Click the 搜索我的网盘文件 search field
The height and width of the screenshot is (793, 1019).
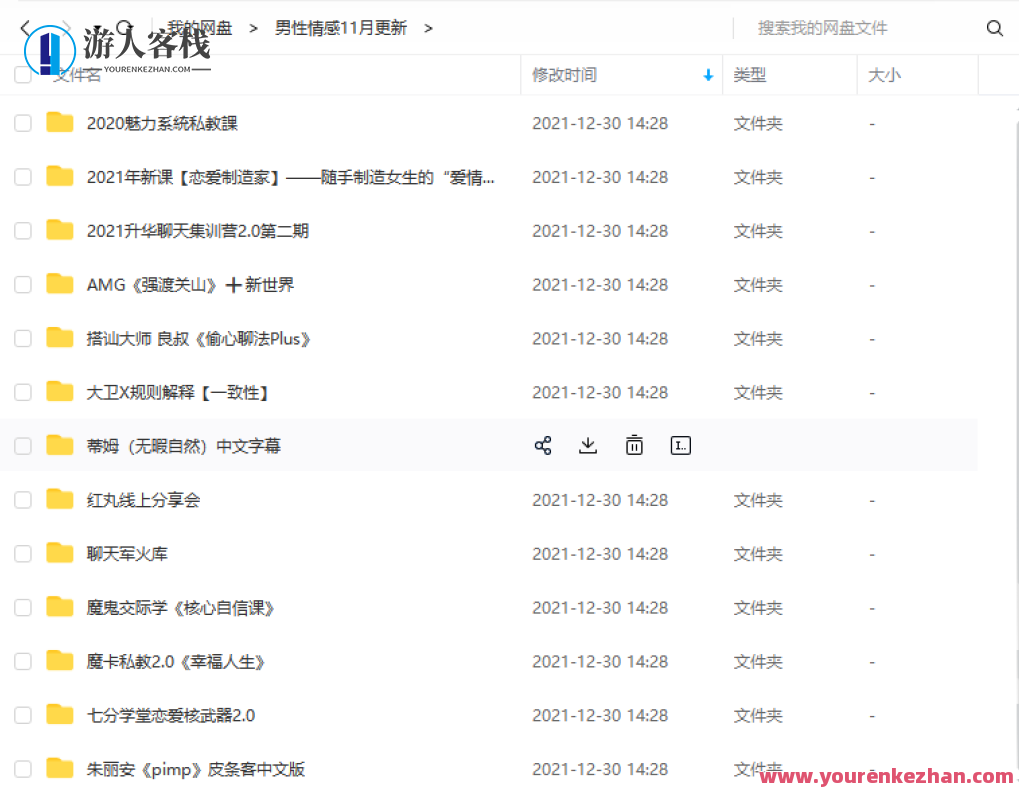point(822,28)
